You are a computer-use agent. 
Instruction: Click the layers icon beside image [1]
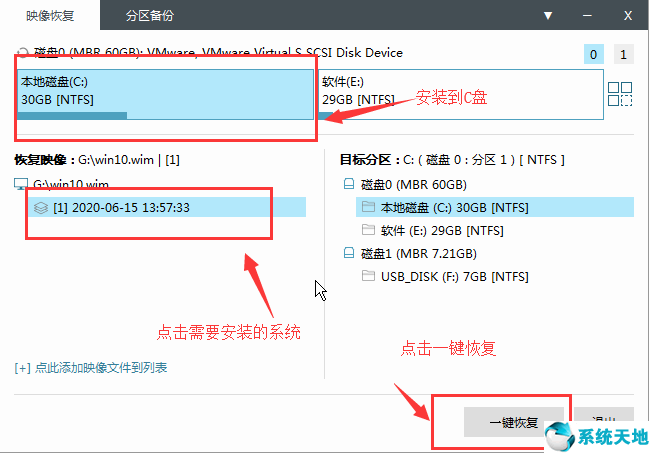(x=41, y=207)
